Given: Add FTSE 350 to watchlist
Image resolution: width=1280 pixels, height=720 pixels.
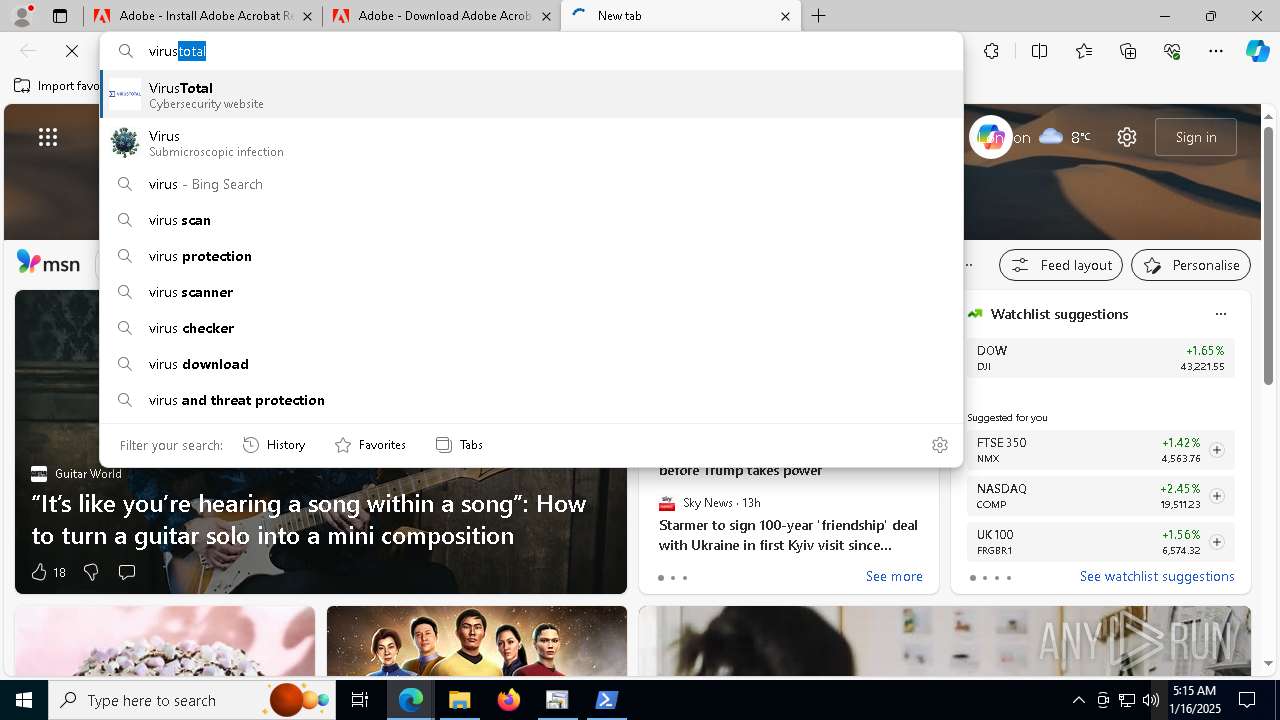Looking at the screenshot, I should [x=1217, y=450].
